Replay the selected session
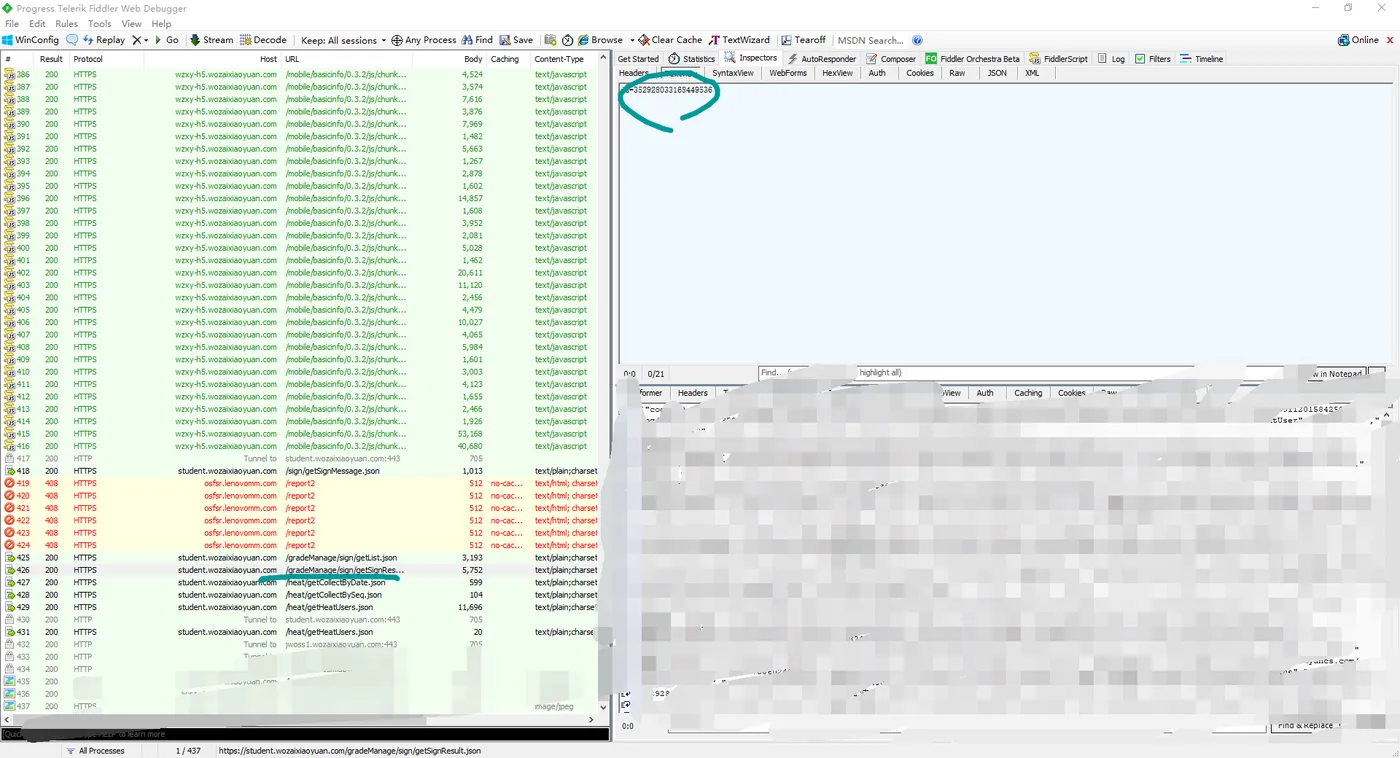 [104, 40]
